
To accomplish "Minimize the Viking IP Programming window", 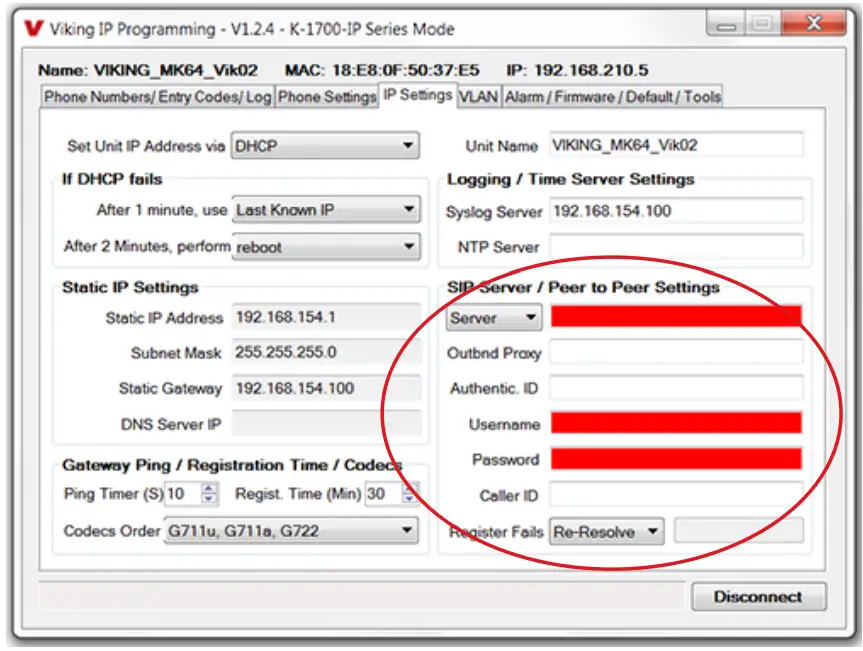I will click(726, 24).
